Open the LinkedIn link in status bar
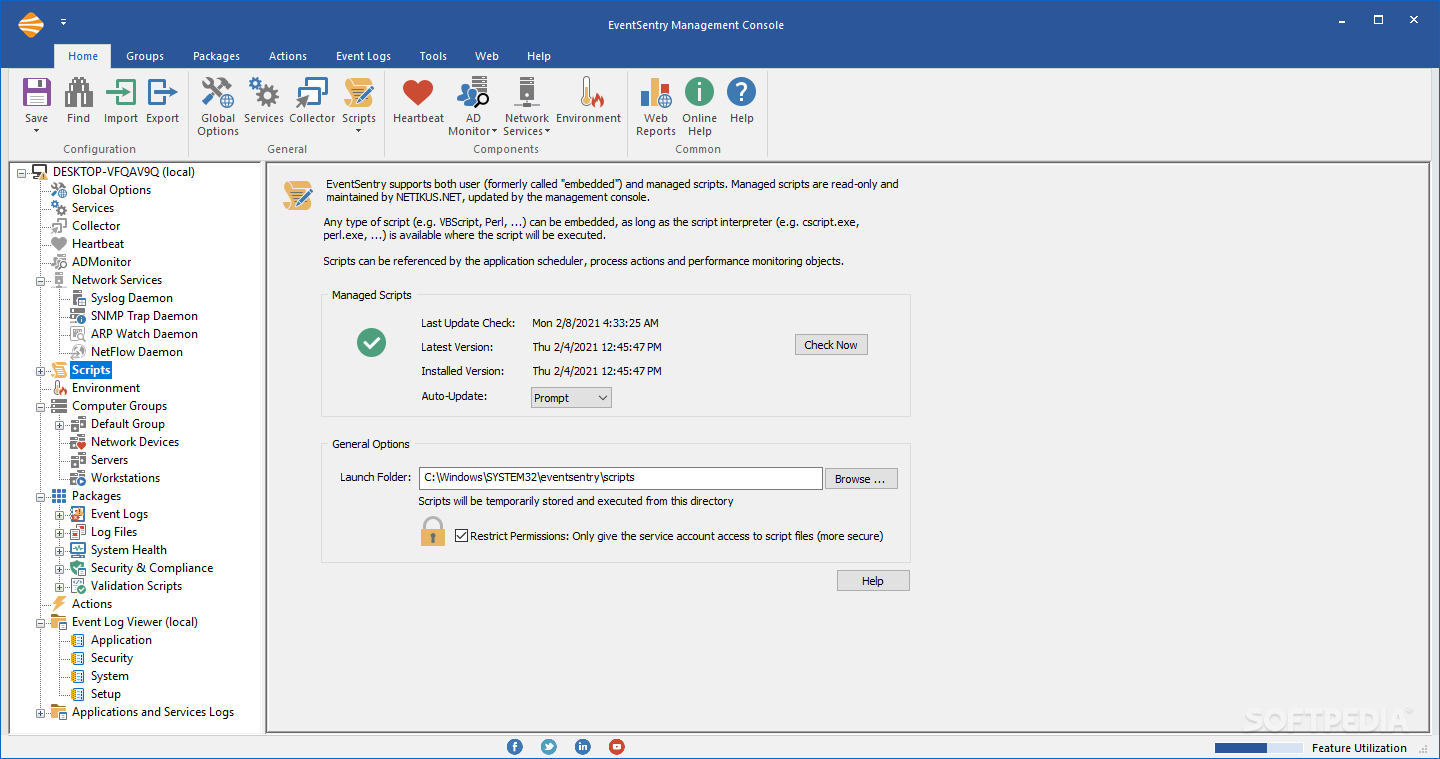1440x759 pixels. [x=583, y=746]
